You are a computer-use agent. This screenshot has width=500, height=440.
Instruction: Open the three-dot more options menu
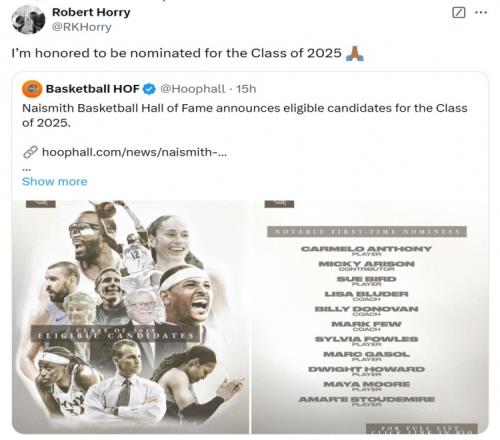[x=481, y=13]
